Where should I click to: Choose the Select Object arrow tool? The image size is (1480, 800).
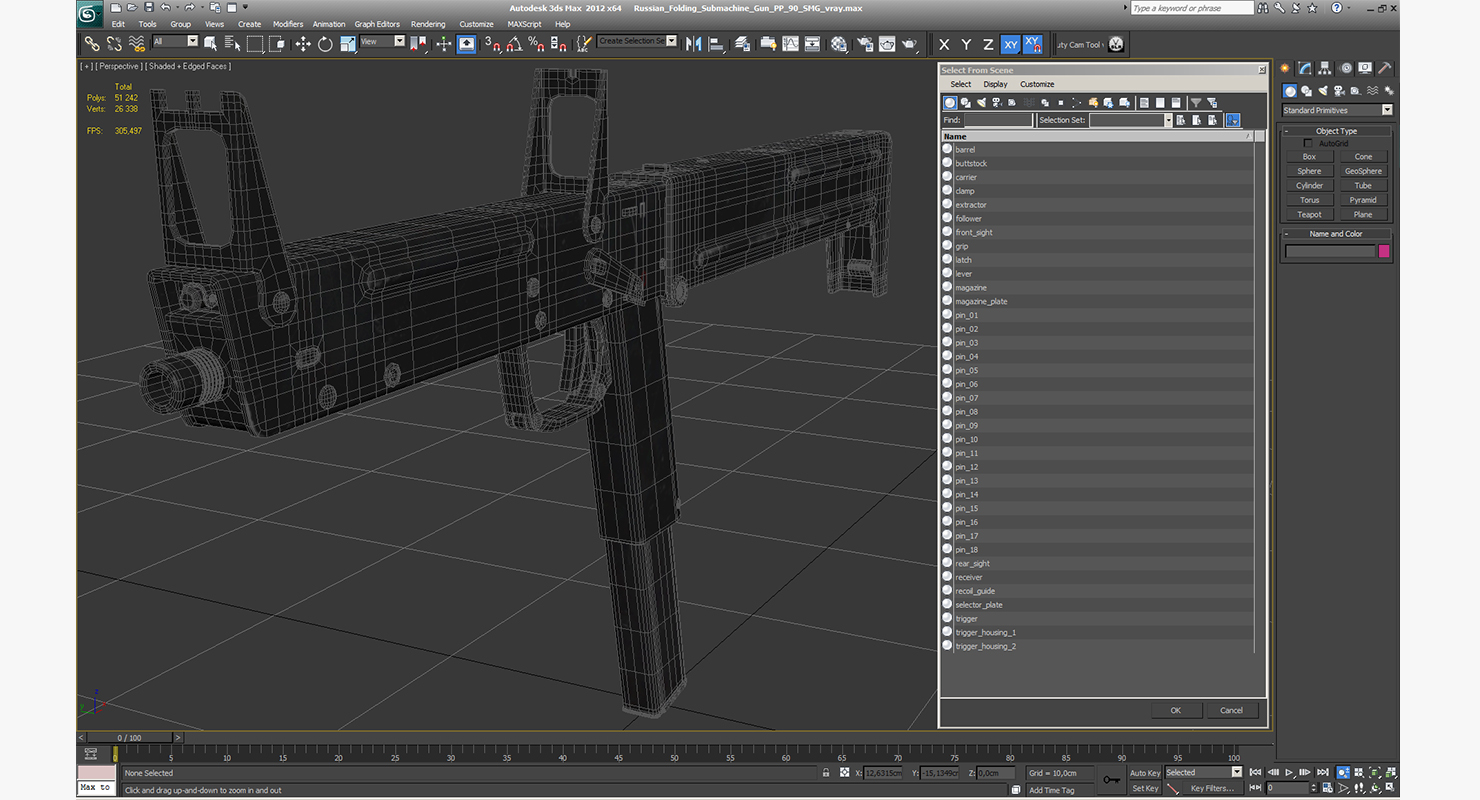pyautogui.click(x=211, y=44)
